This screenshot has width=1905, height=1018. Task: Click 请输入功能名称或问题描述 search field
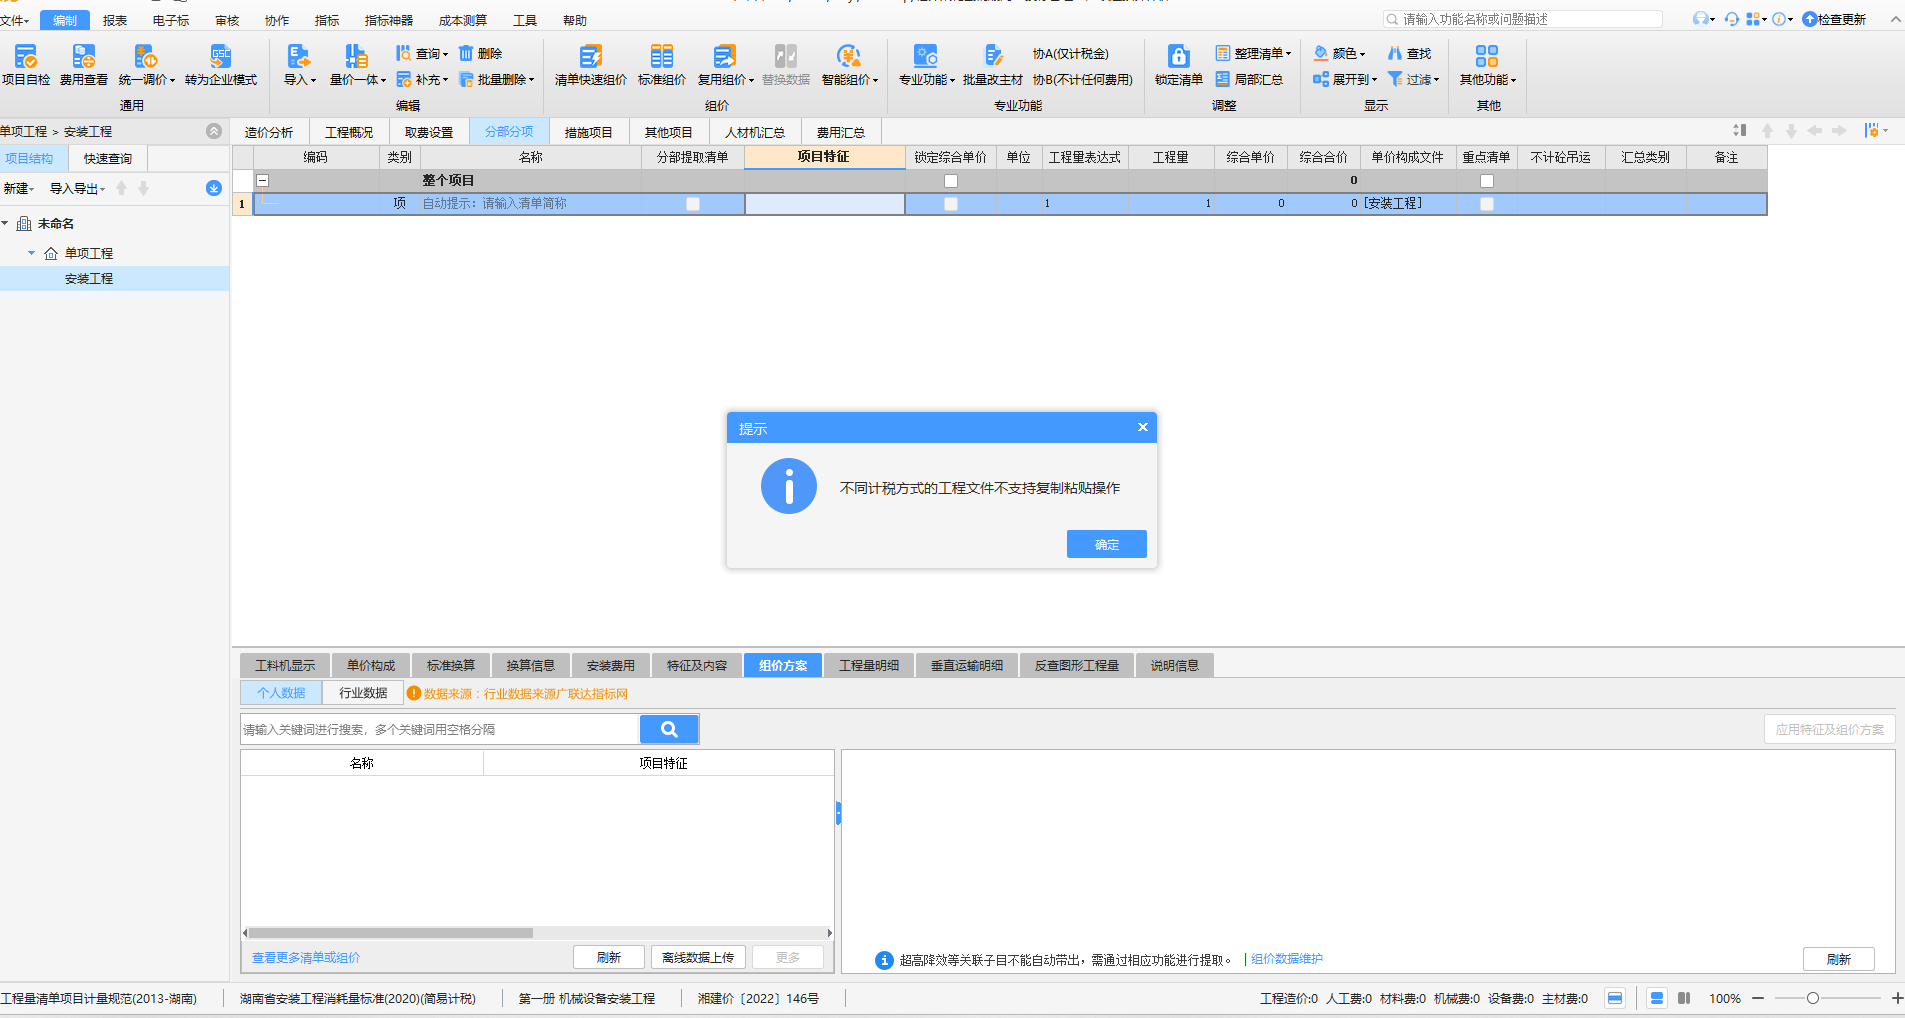[x=1523, y=19]
